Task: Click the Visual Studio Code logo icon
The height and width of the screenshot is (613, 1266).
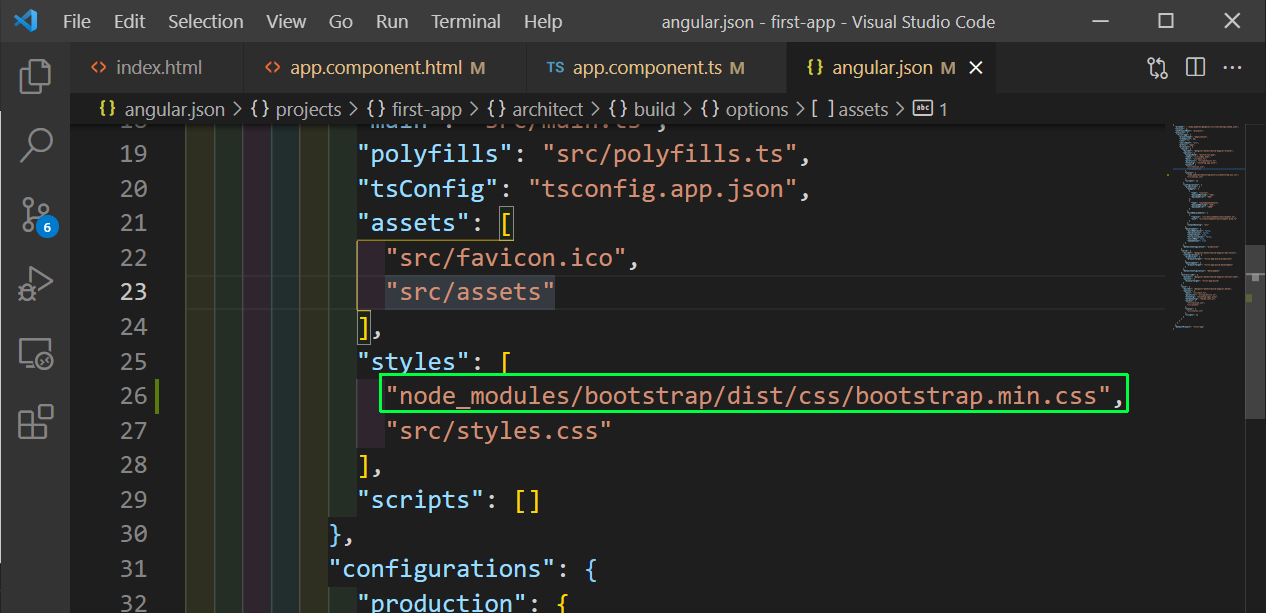Action: pyautogui.click(x=26, y=21)
